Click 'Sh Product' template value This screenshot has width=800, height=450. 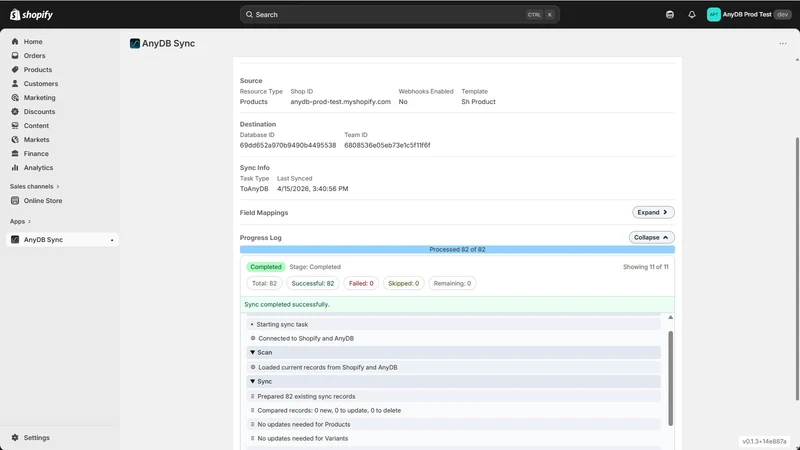tap(478, 102)
